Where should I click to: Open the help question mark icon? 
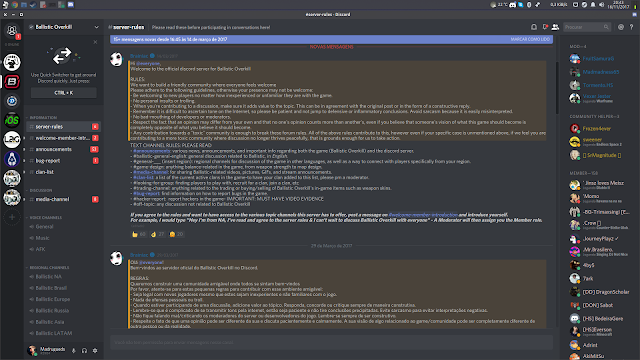click(631, 27)
